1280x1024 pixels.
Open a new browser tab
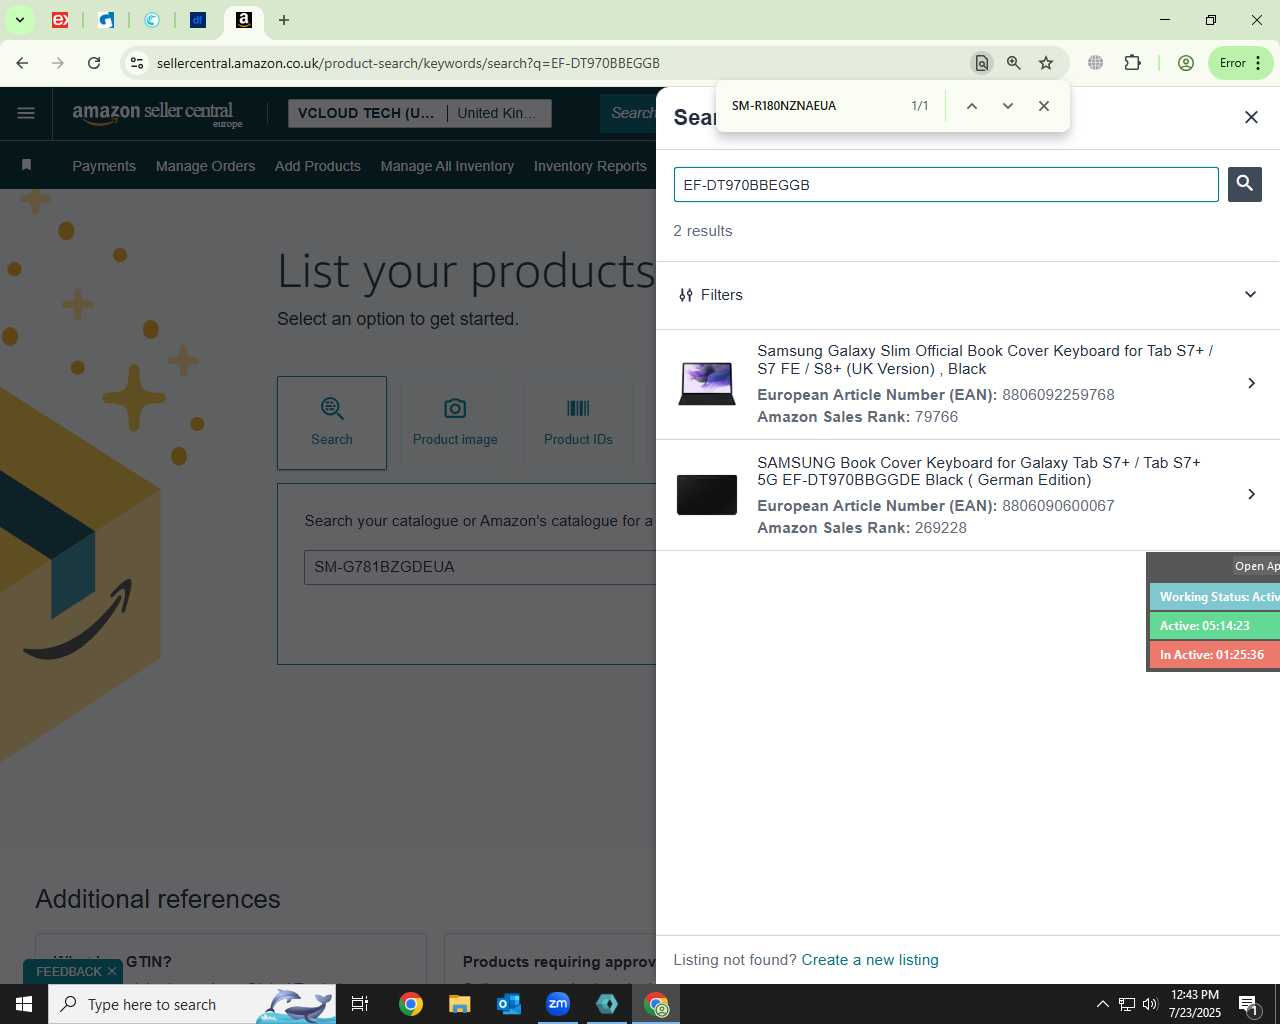pos(284,20)
